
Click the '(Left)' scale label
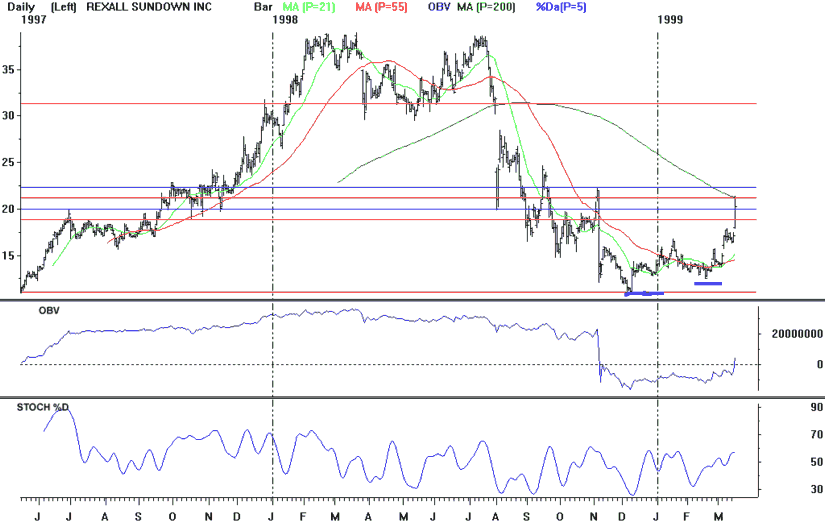point(64,7)
